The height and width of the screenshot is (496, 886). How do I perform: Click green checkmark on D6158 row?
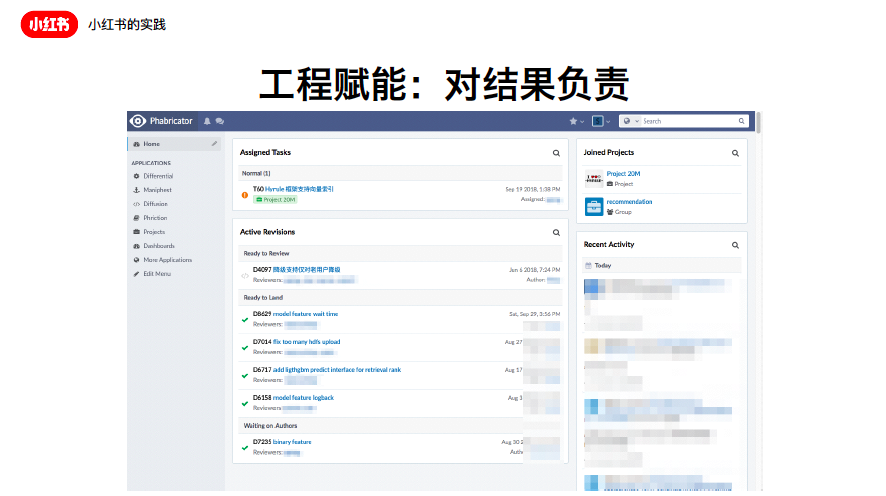coord(245,403)
